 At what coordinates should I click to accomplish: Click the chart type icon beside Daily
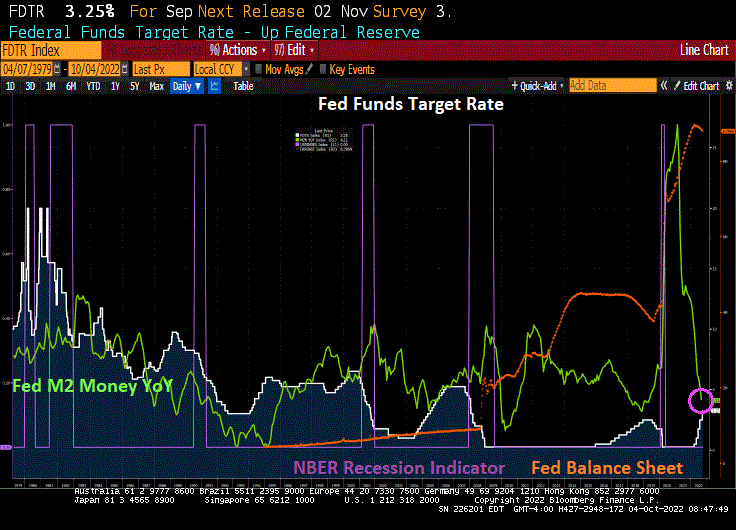[214, 86]
